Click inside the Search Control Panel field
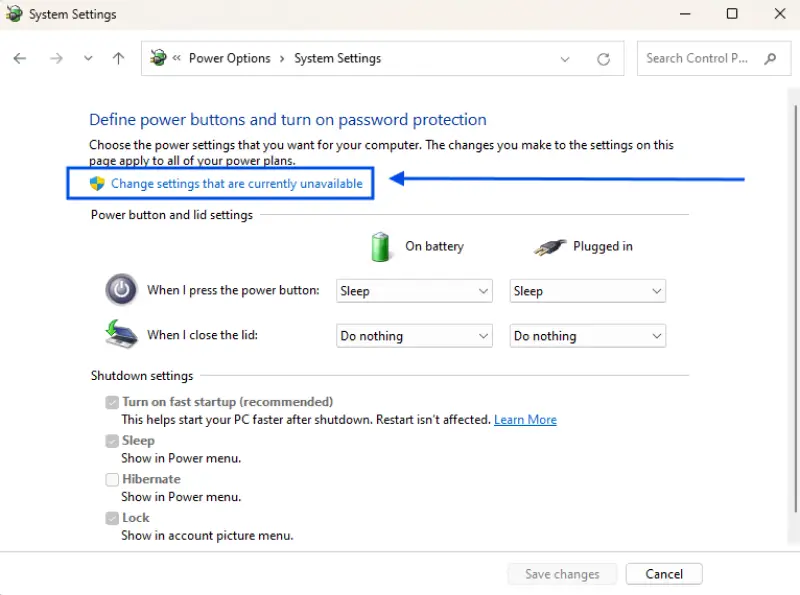 [x=700, y=58]
